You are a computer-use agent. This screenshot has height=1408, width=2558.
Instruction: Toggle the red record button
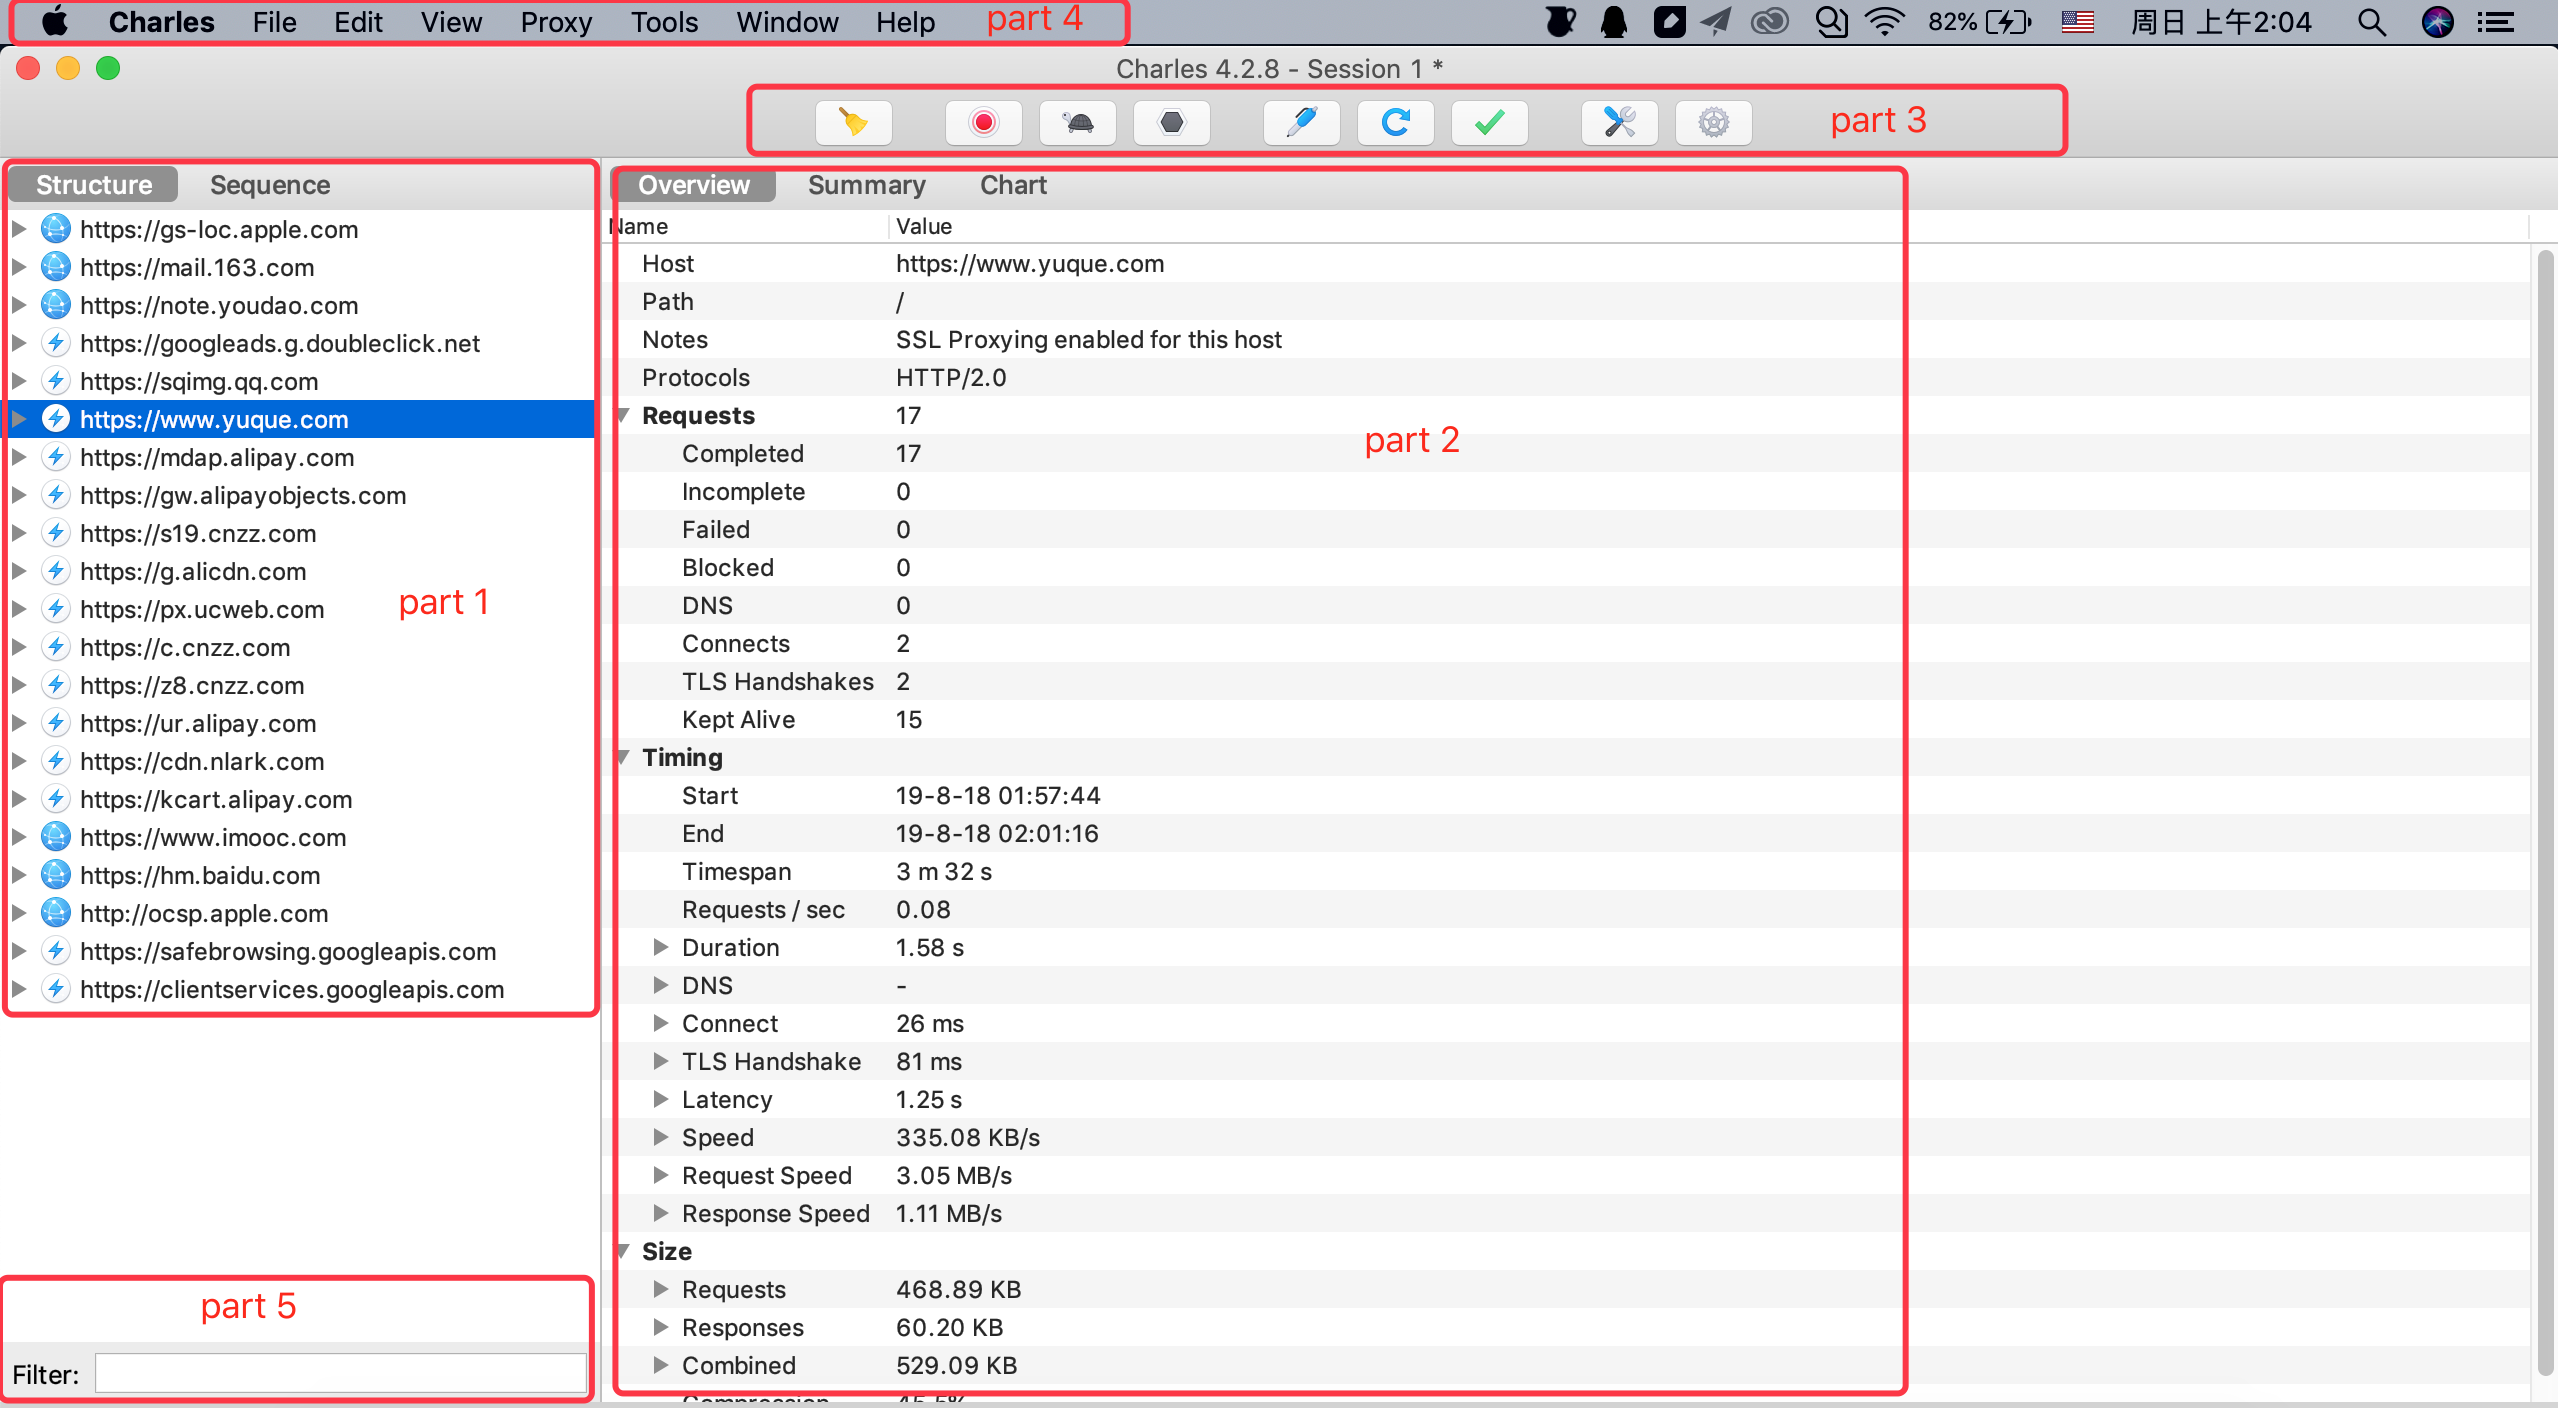983,123
